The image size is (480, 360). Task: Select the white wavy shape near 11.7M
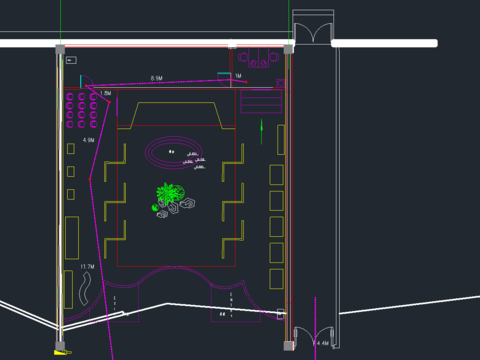[85, 288]
